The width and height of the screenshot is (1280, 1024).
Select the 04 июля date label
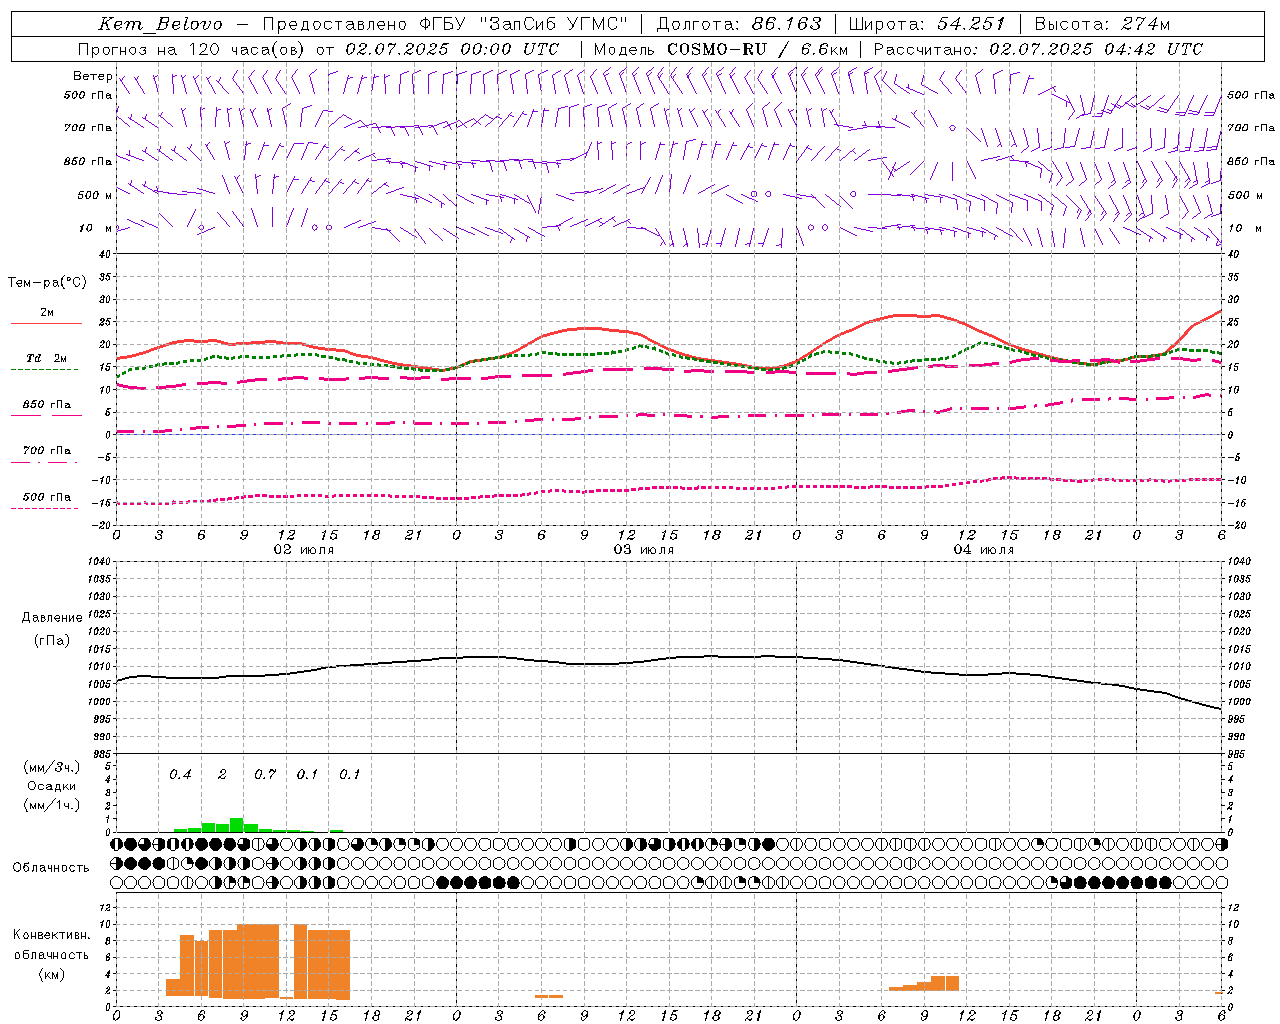(x=984, y=550)
